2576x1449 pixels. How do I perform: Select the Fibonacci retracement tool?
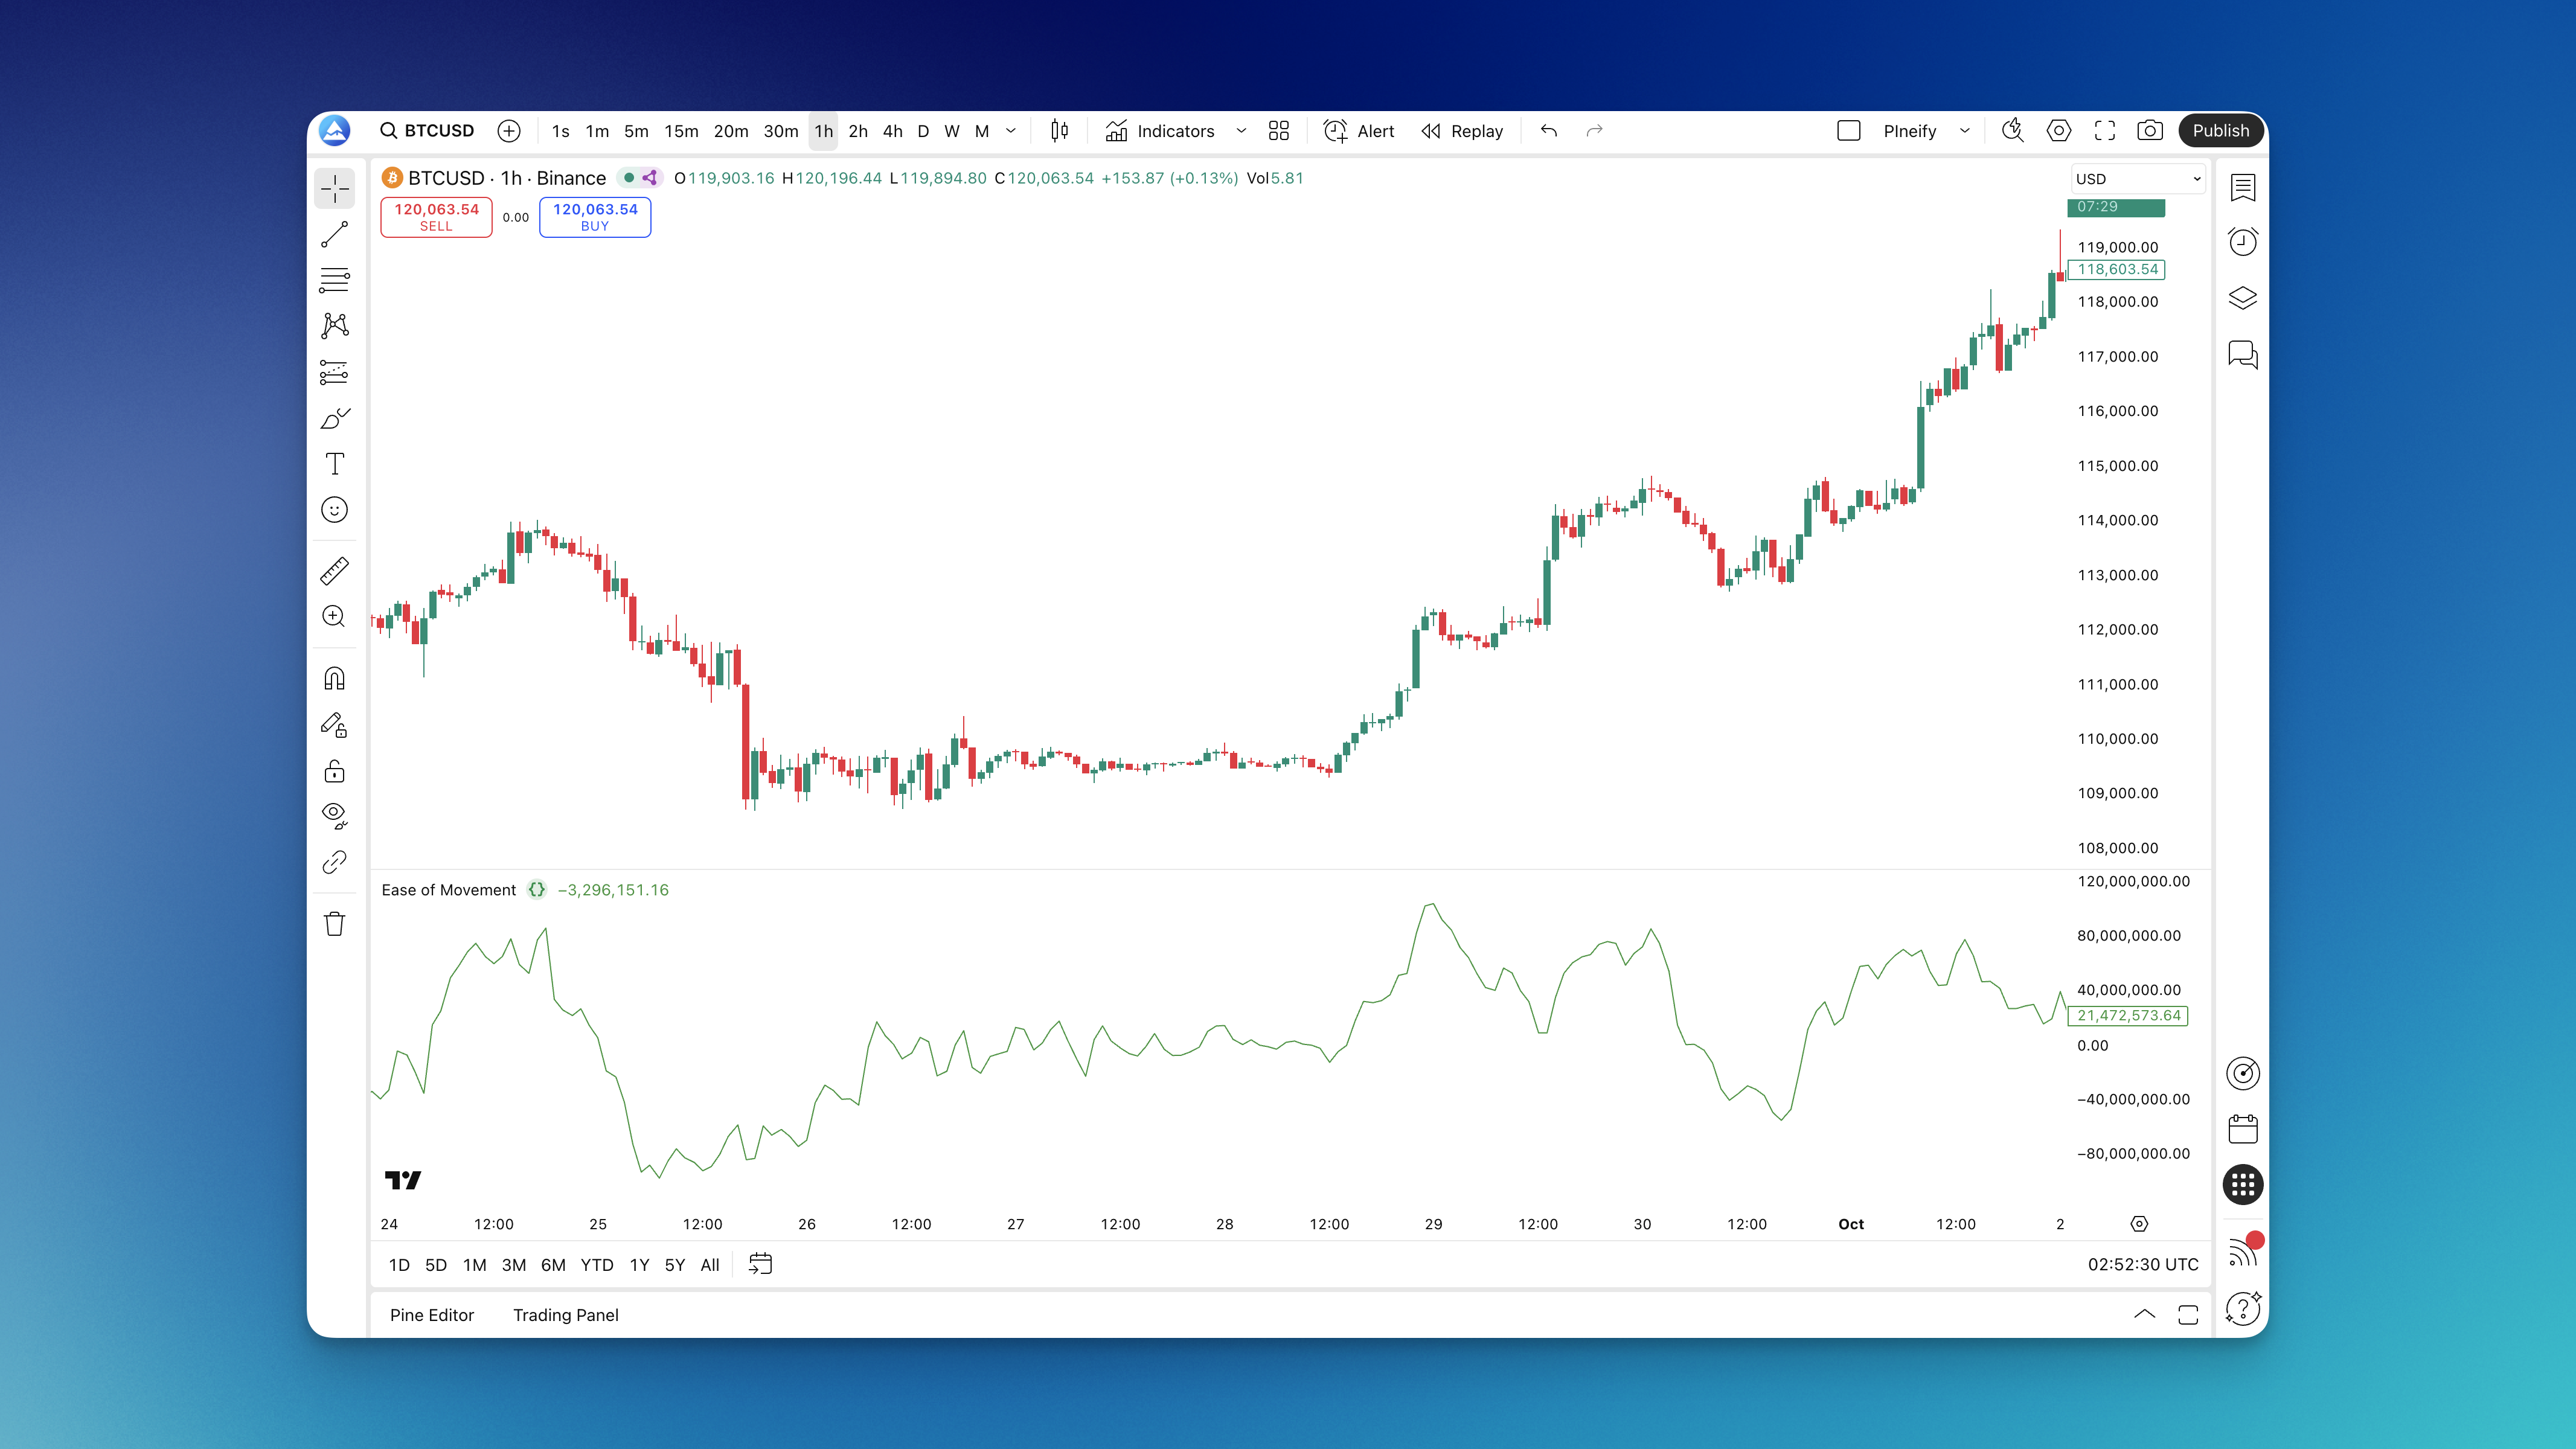(334, 280)
